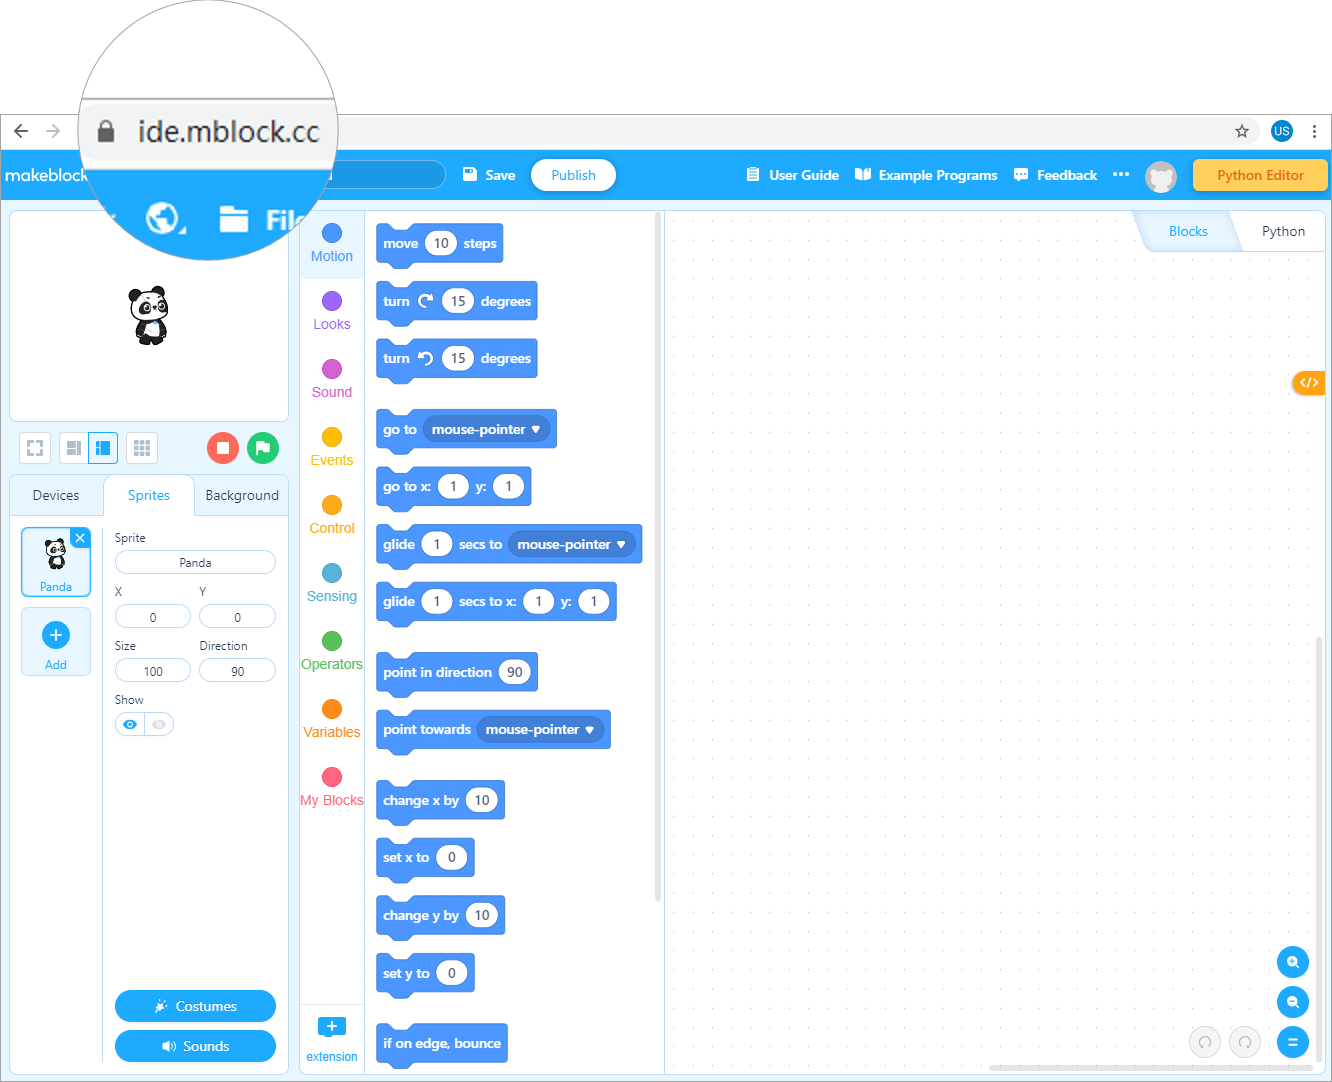This screenshot has width=1332, height=1082.
Task: Switch to the Background tab
Action: pyautogui.click(x=242, y=495)
